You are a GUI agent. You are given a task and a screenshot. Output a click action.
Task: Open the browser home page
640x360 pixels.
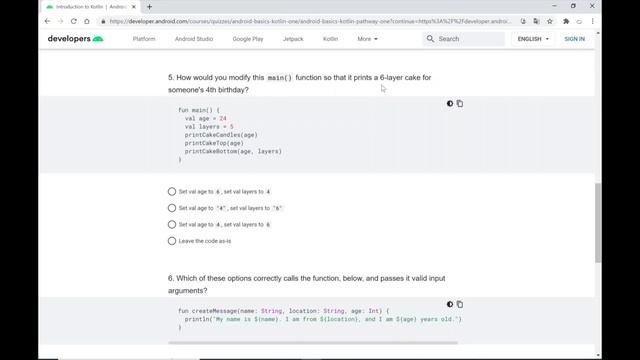tap(87, 21)
